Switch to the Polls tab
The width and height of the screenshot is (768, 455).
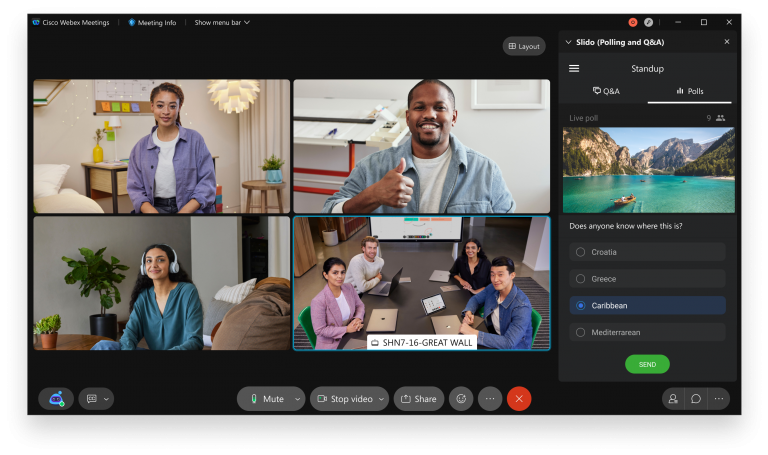pos(690,91)
